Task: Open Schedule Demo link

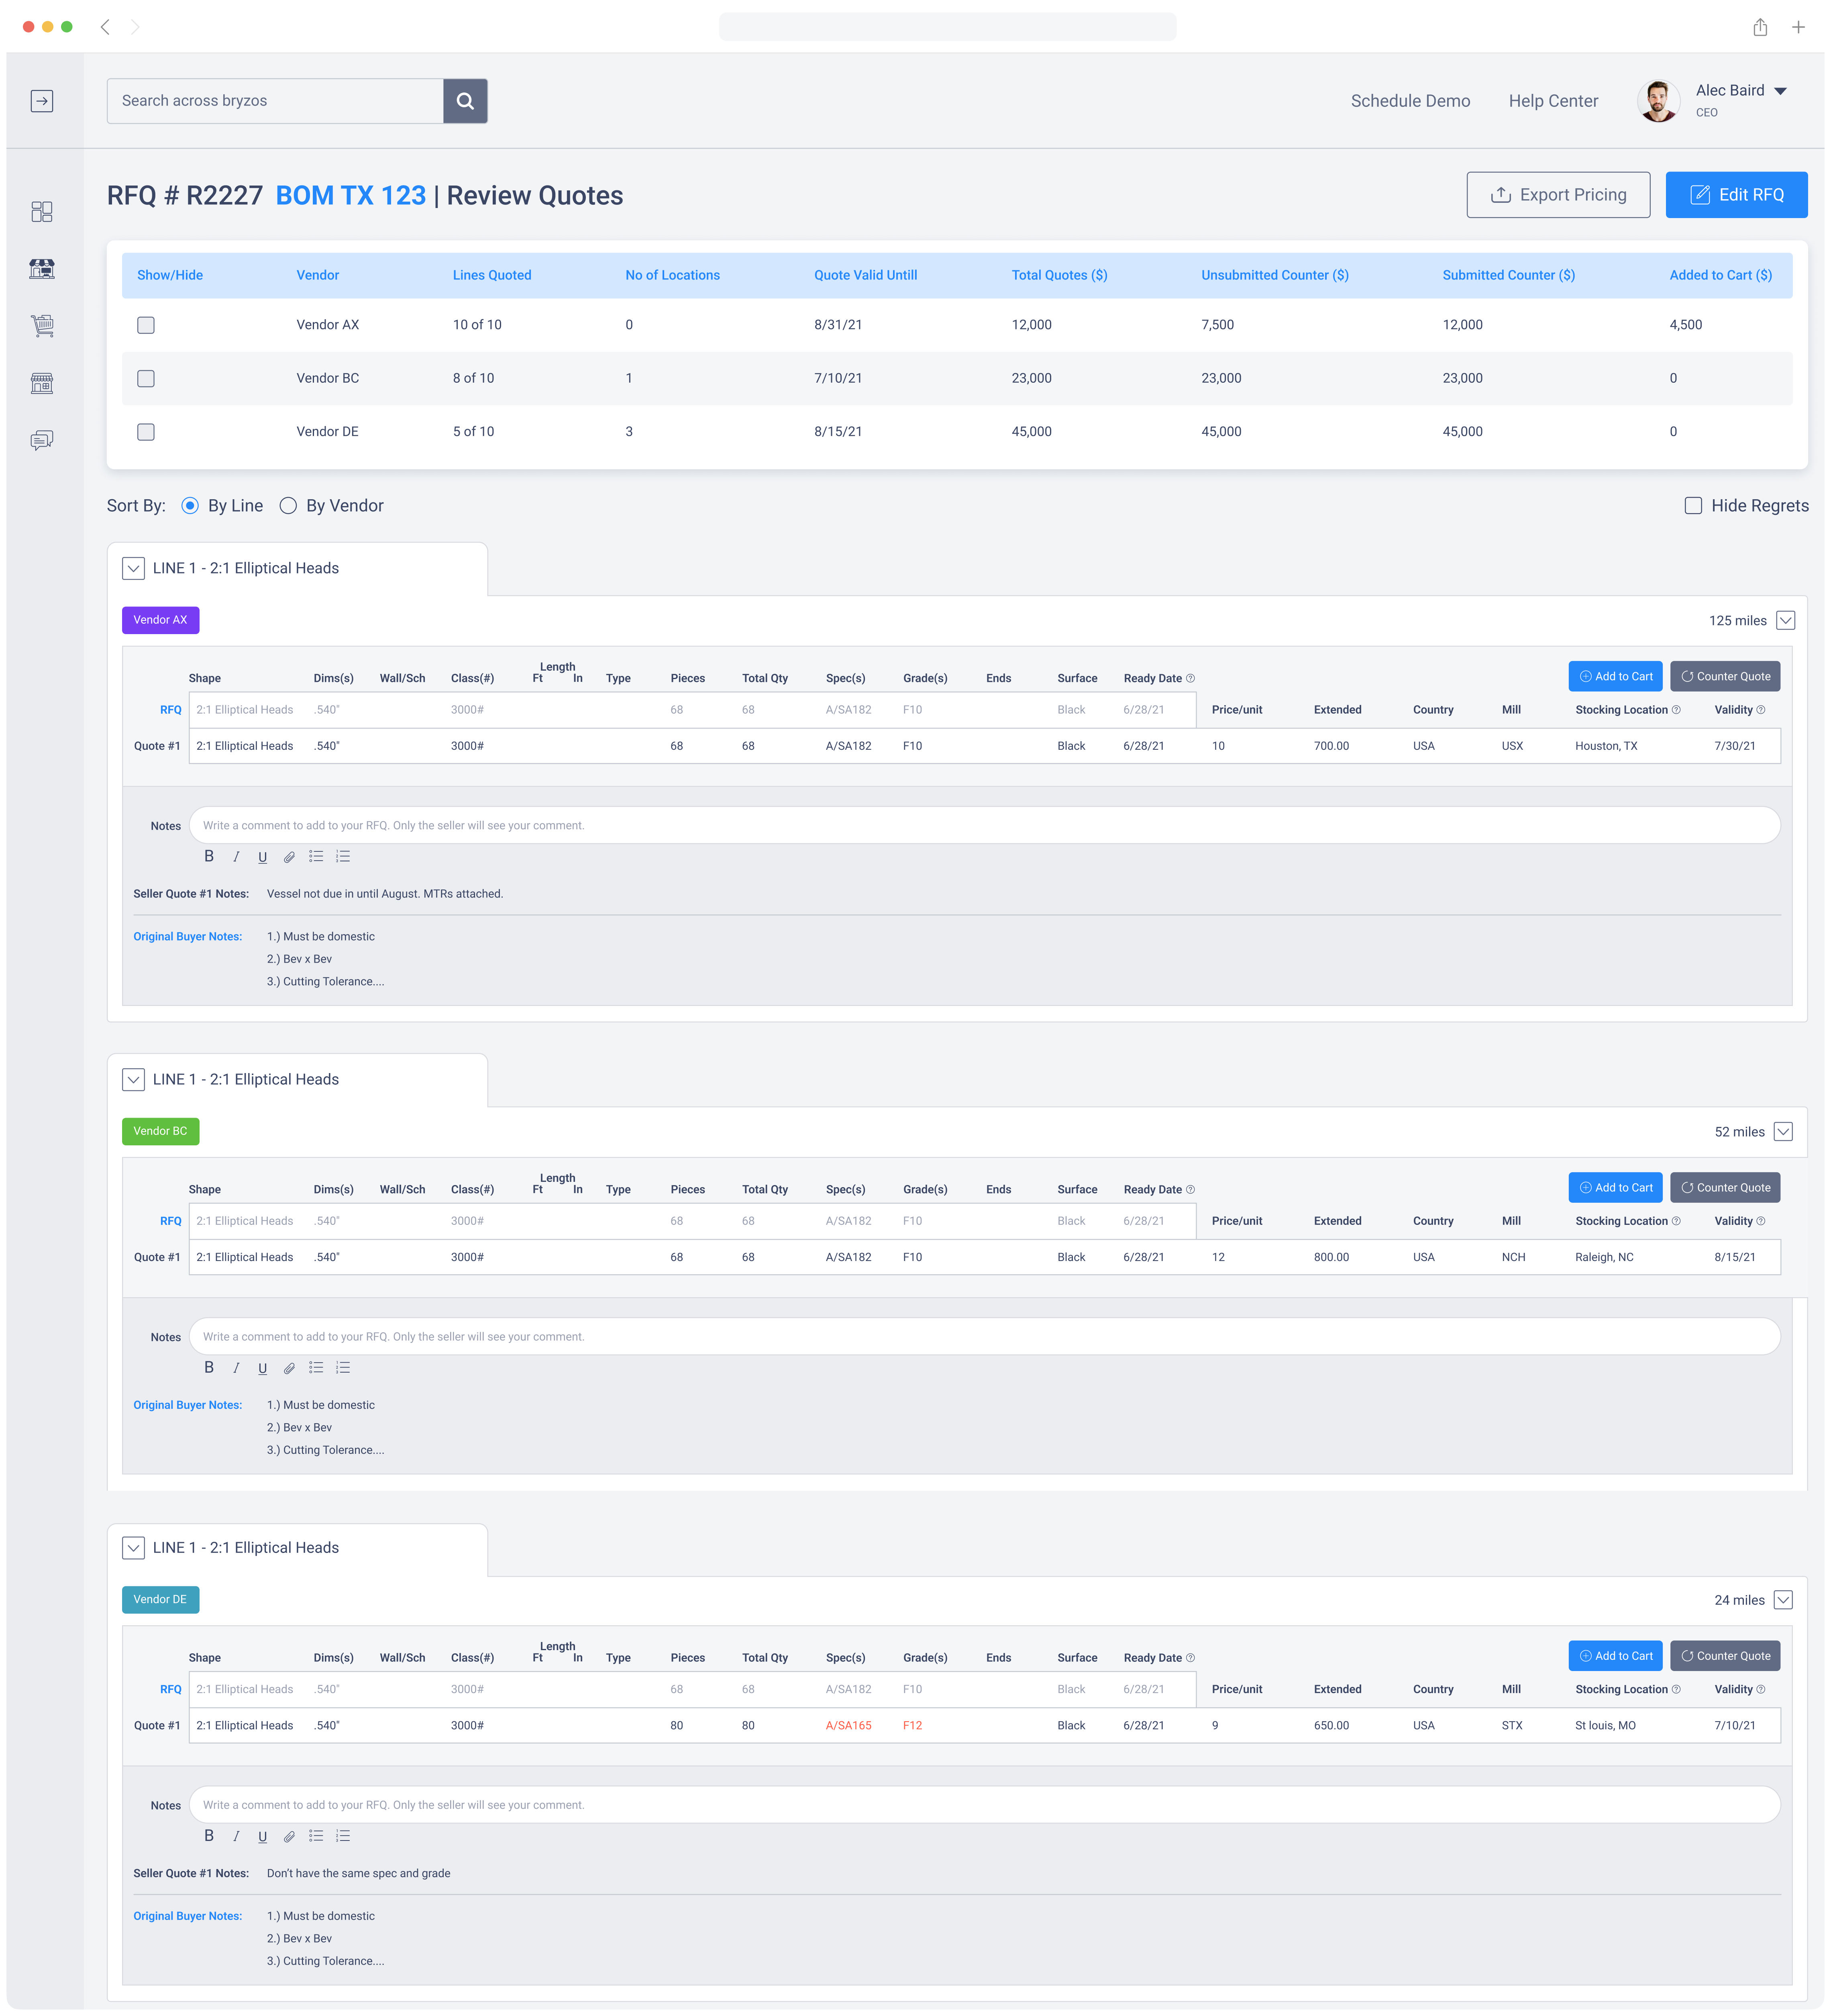Action: [x=1410, y=101]
